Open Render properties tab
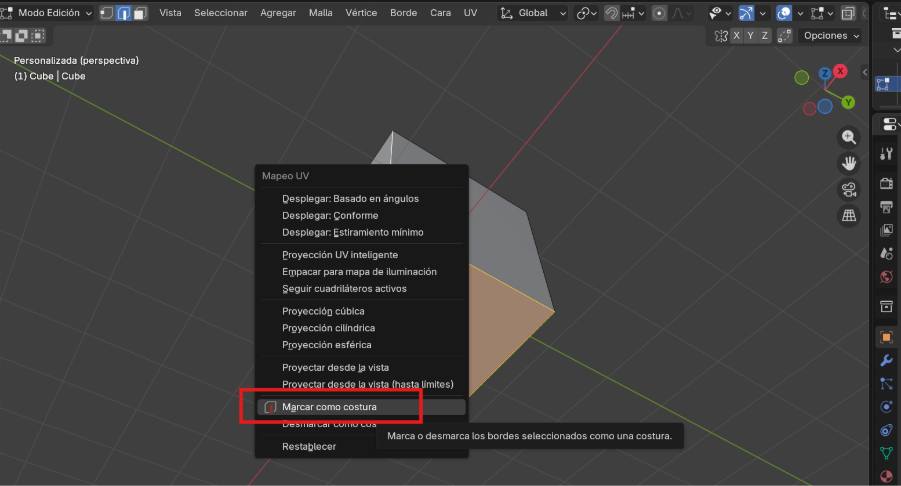The width and height of the screenshot is (901, 486). click(887, 183)
